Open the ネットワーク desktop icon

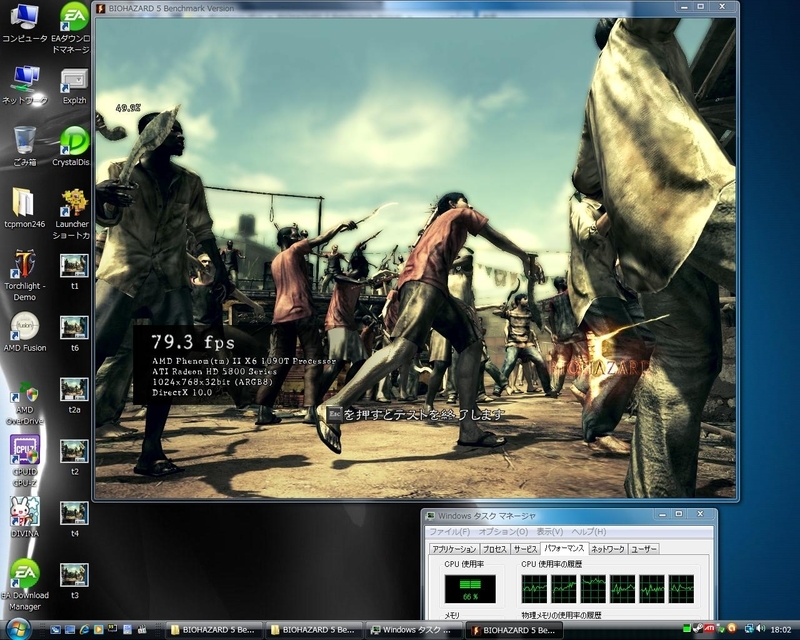tap(24, 85)
